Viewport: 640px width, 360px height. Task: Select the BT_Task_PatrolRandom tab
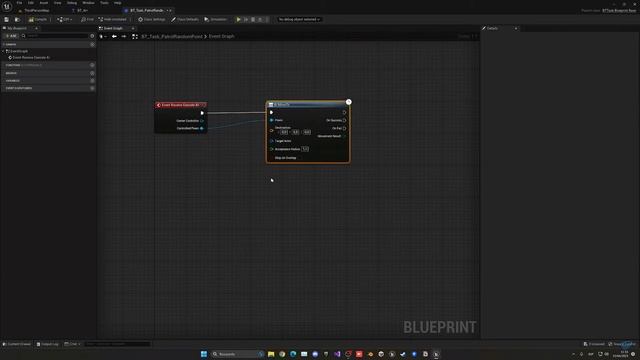pyautogui.click(x=147, y=10)
